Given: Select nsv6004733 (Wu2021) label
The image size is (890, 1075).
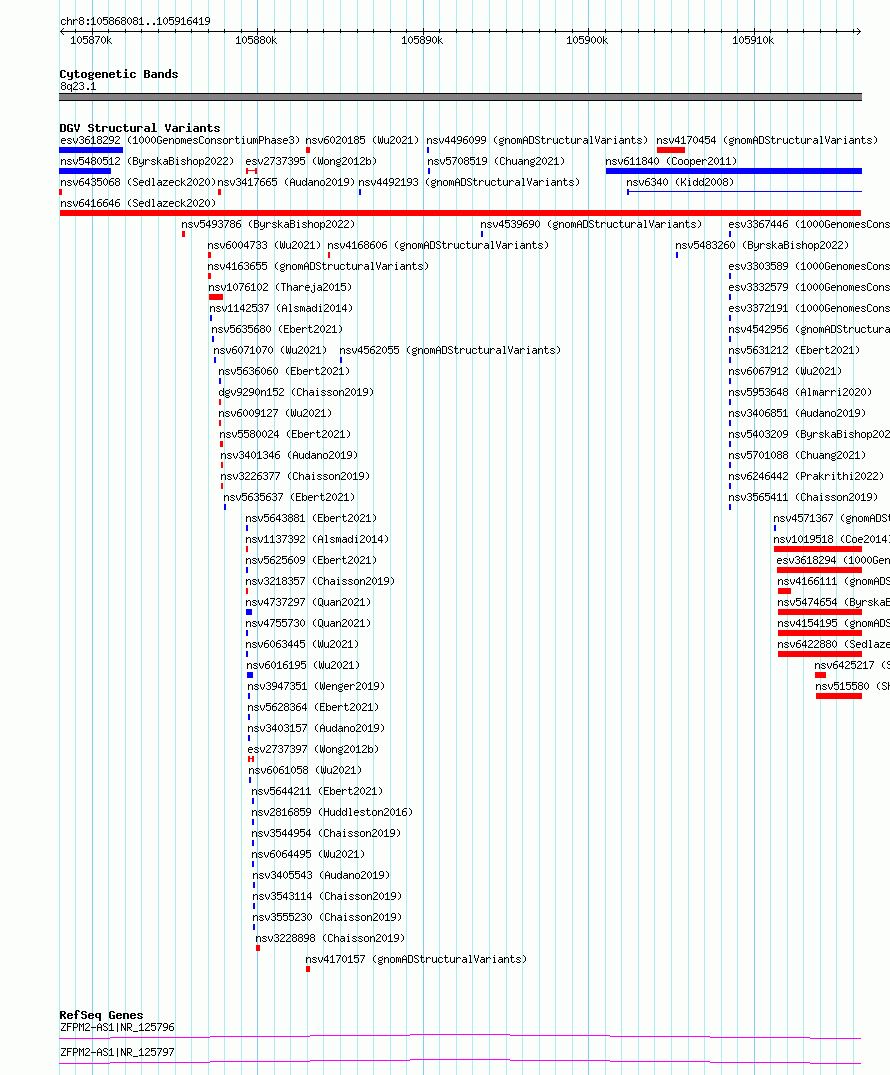Looking at the screenshot, I should click(x=264, y=245).
